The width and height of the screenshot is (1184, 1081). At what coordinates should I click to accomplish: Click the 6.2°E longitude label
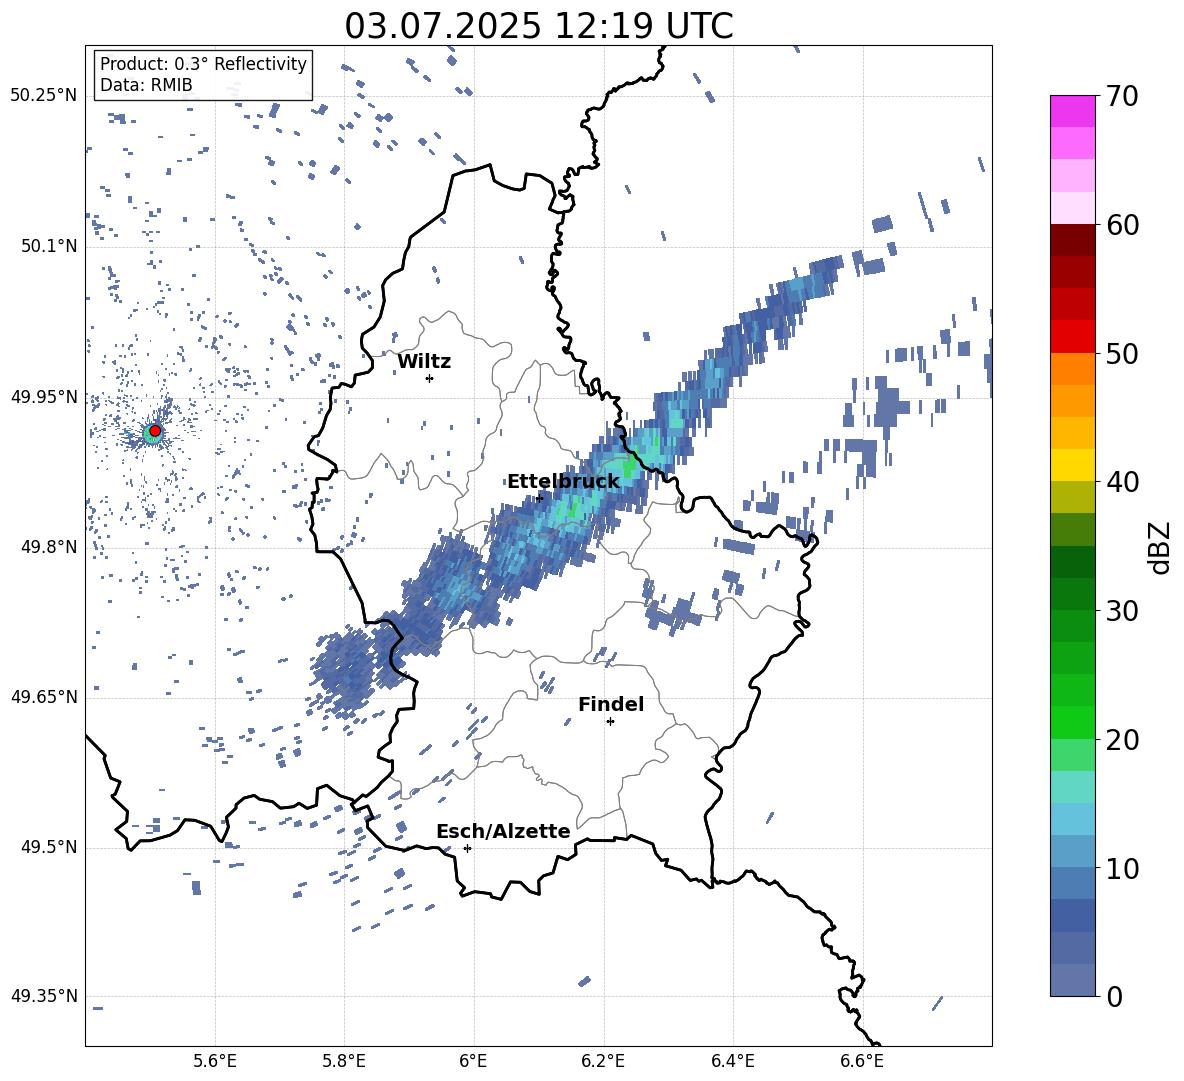click(x=603, y=1061)
